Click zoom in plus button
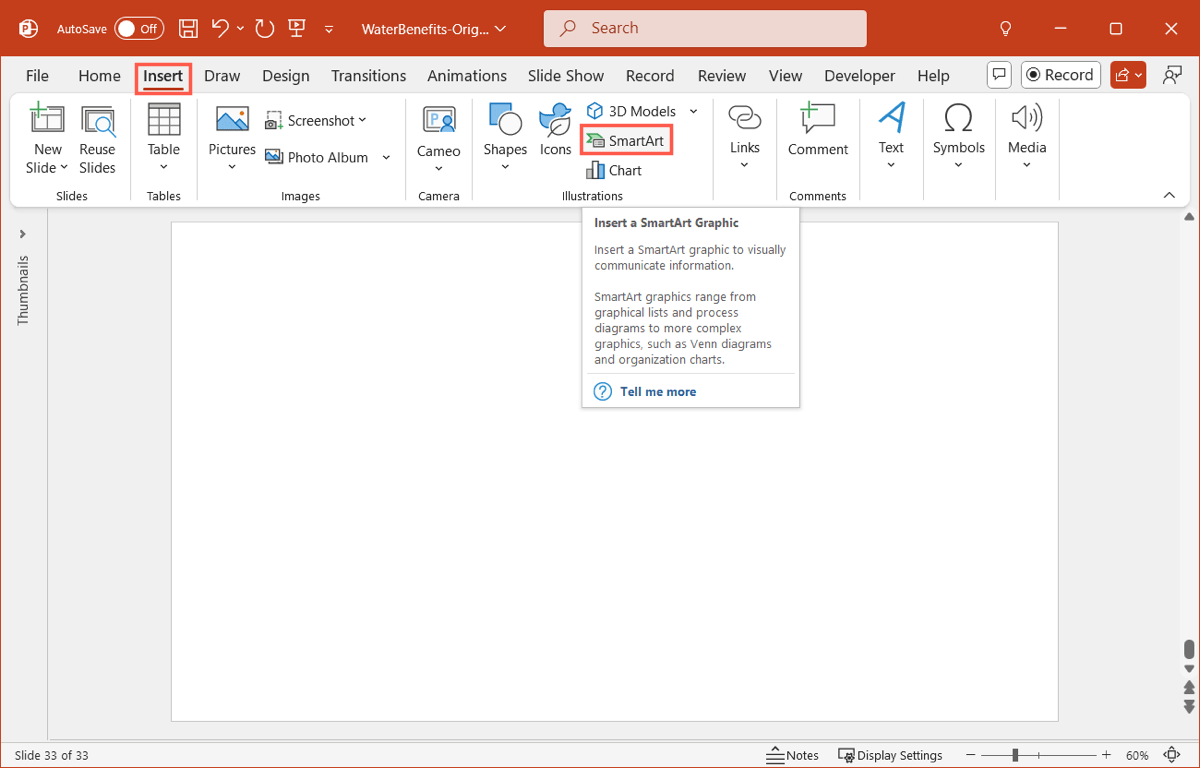 pos(1106,755)
